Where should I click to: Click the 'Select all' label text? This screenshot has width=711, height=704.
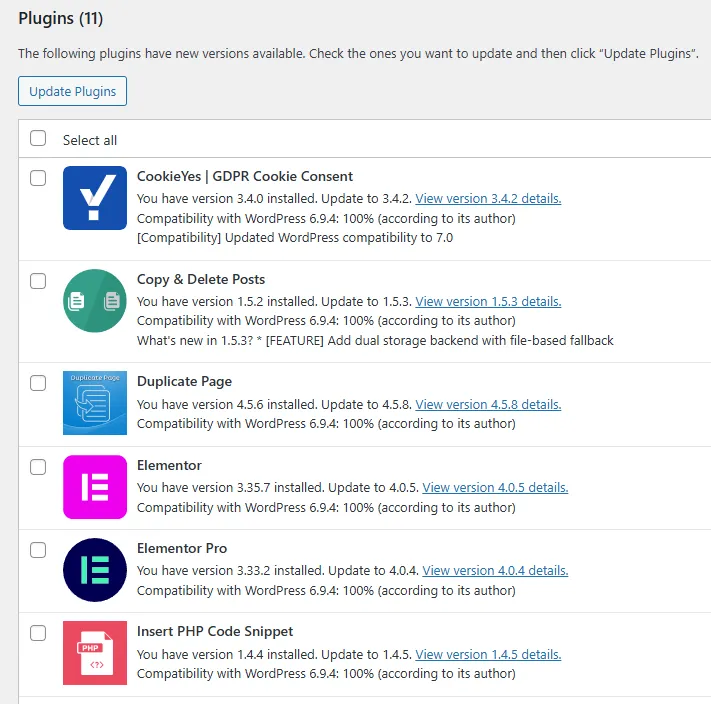pyautogui.click(x=90, y=141)
